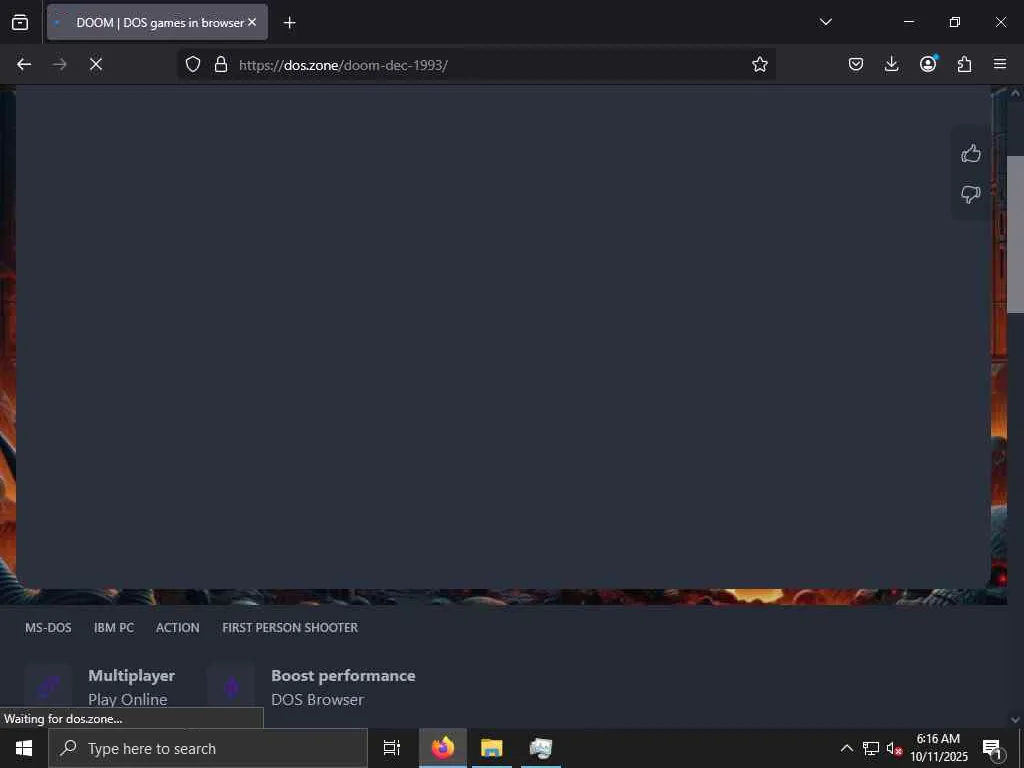
Task: Open Windows Task View
Action: (392, 748)
